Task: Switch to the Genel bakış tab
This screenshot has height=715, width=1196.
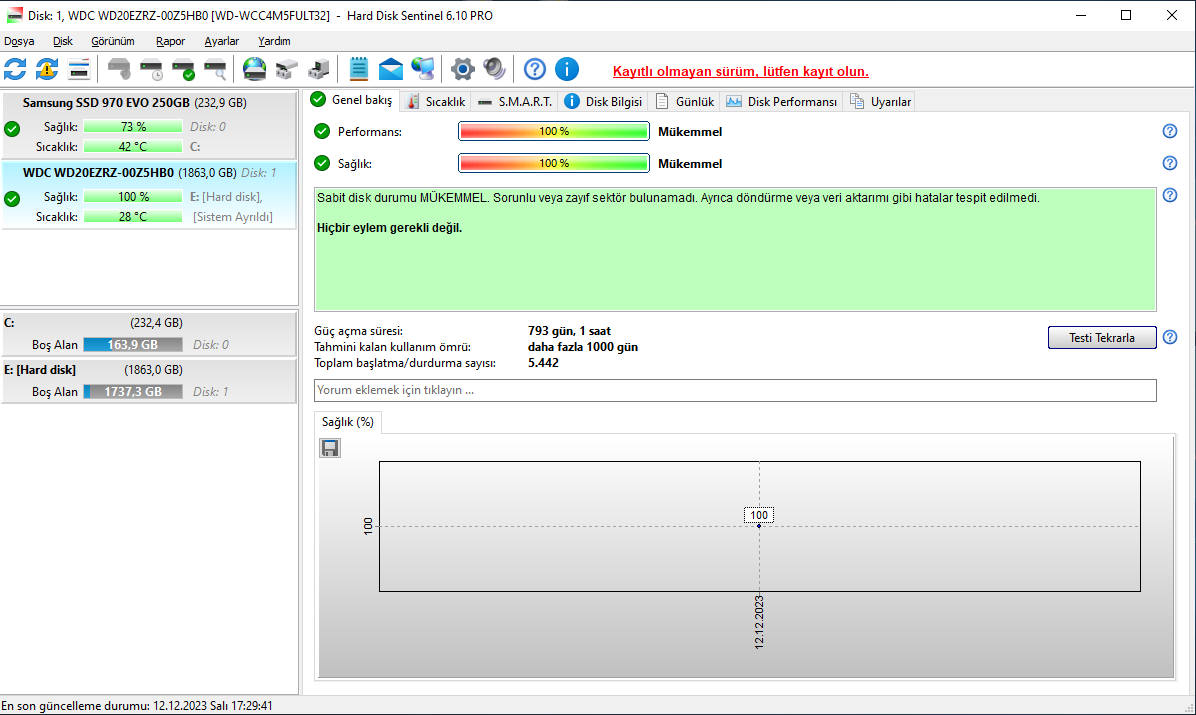Action: [352, 100]
